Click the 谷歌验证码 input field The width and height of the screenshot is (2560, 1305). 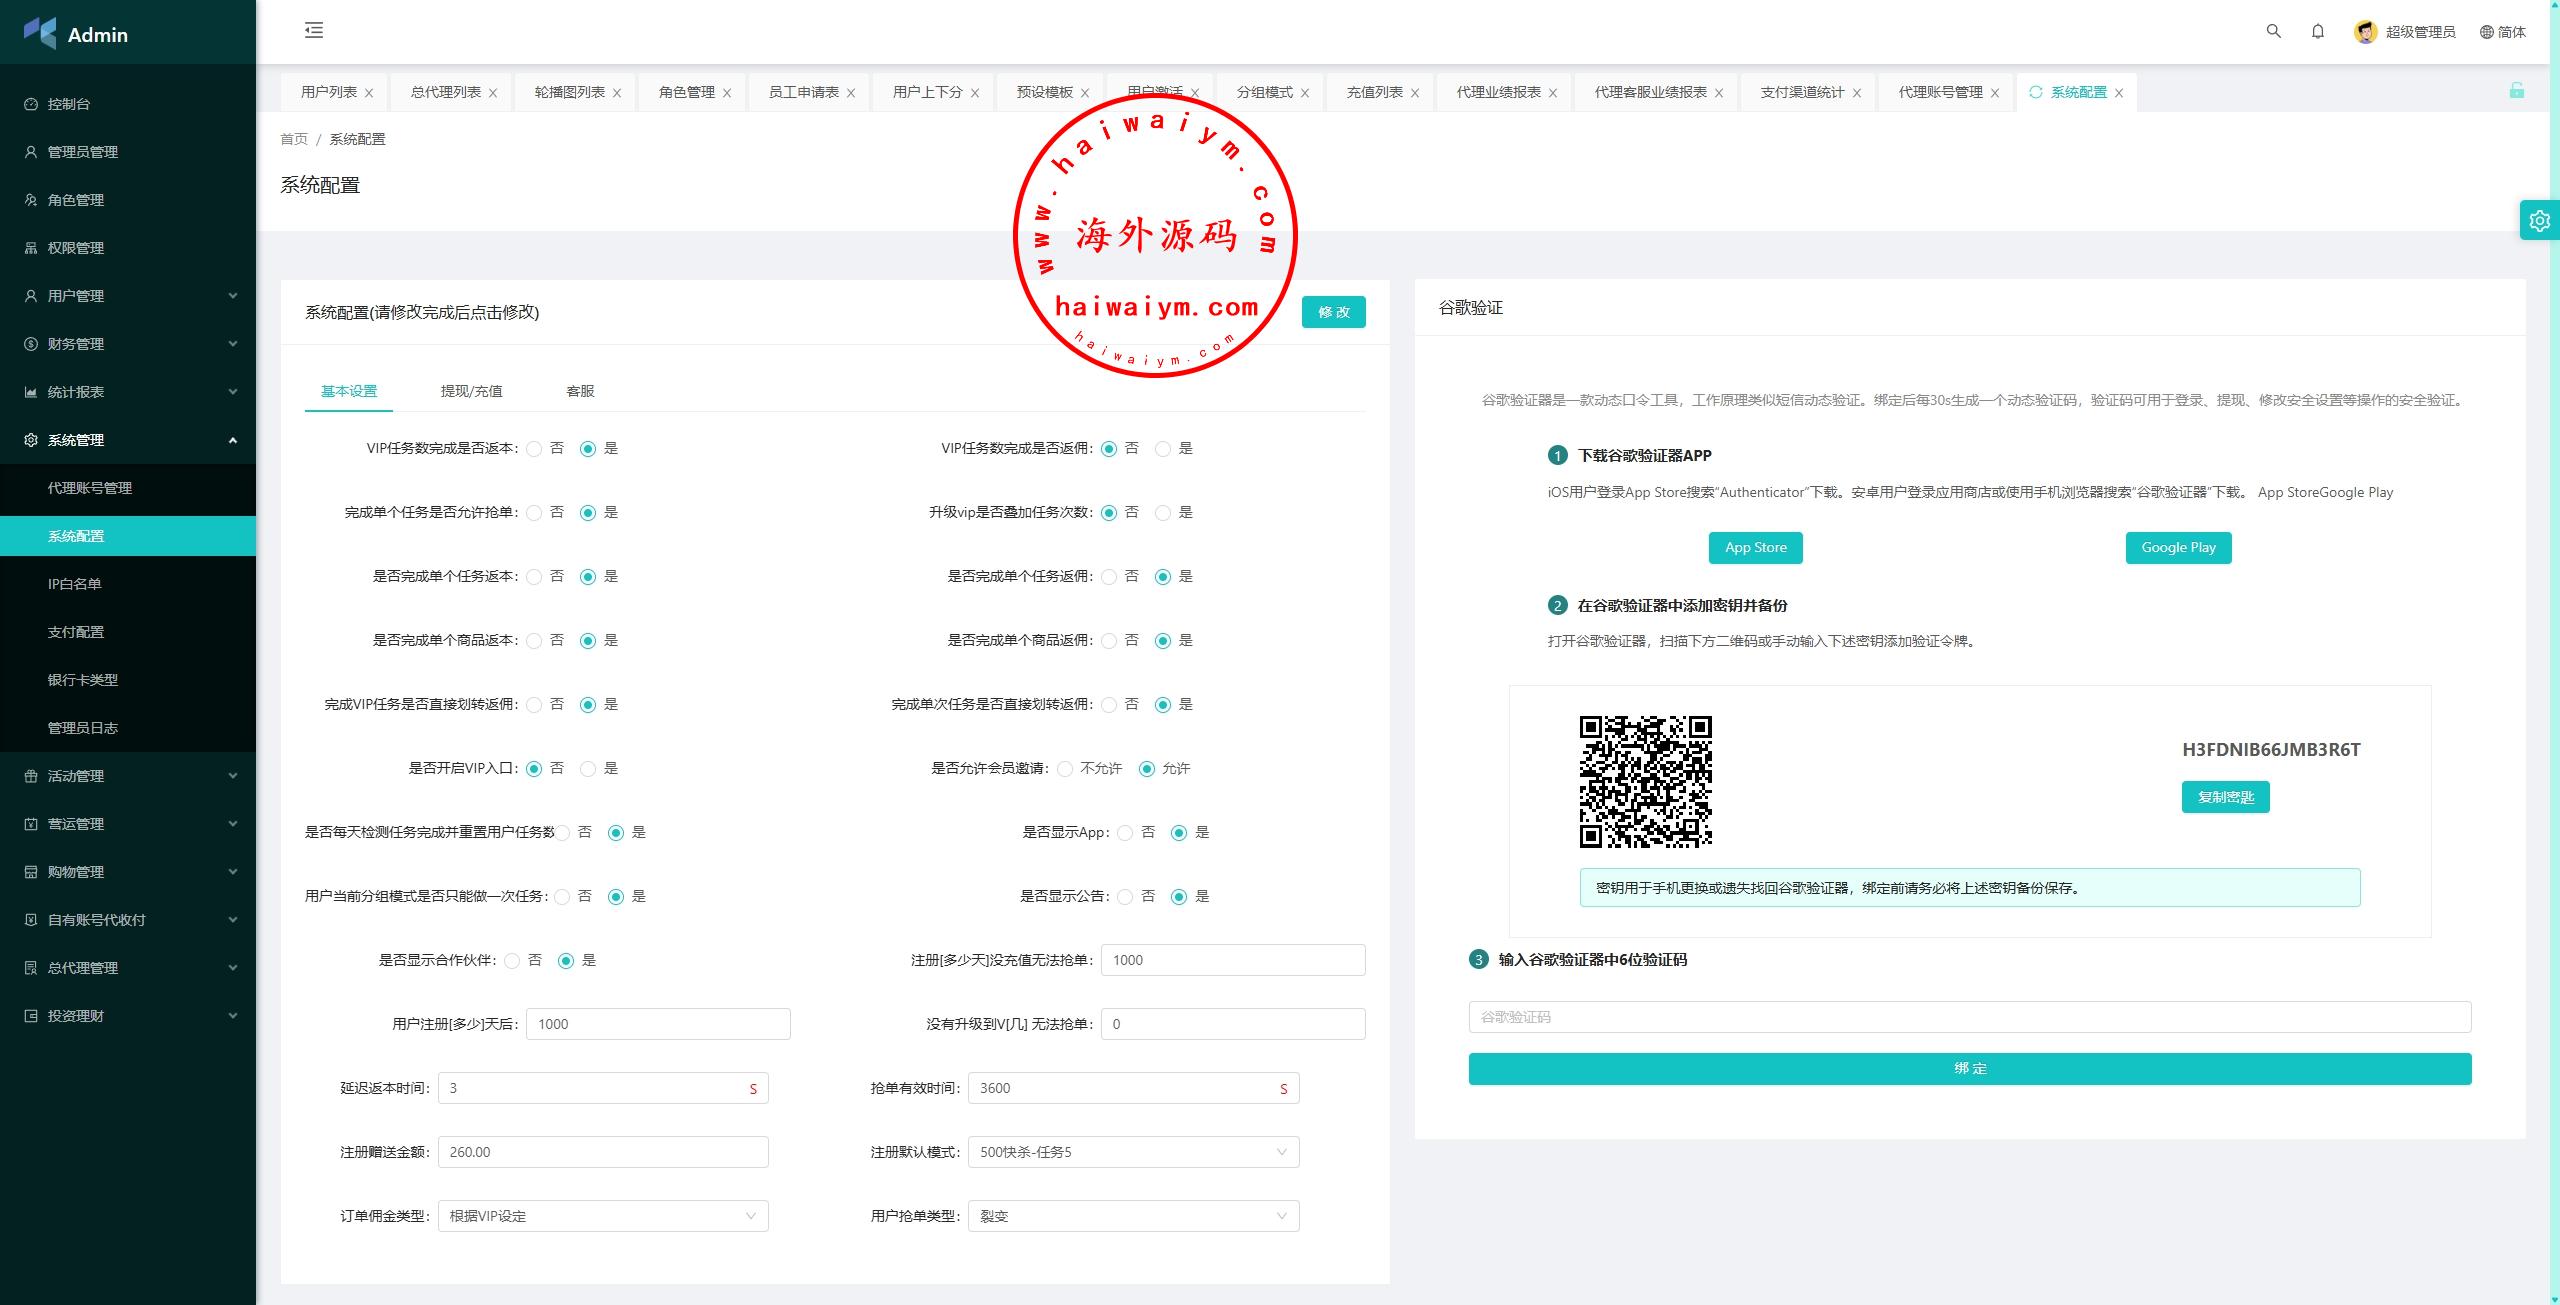pos(1969,1017)
